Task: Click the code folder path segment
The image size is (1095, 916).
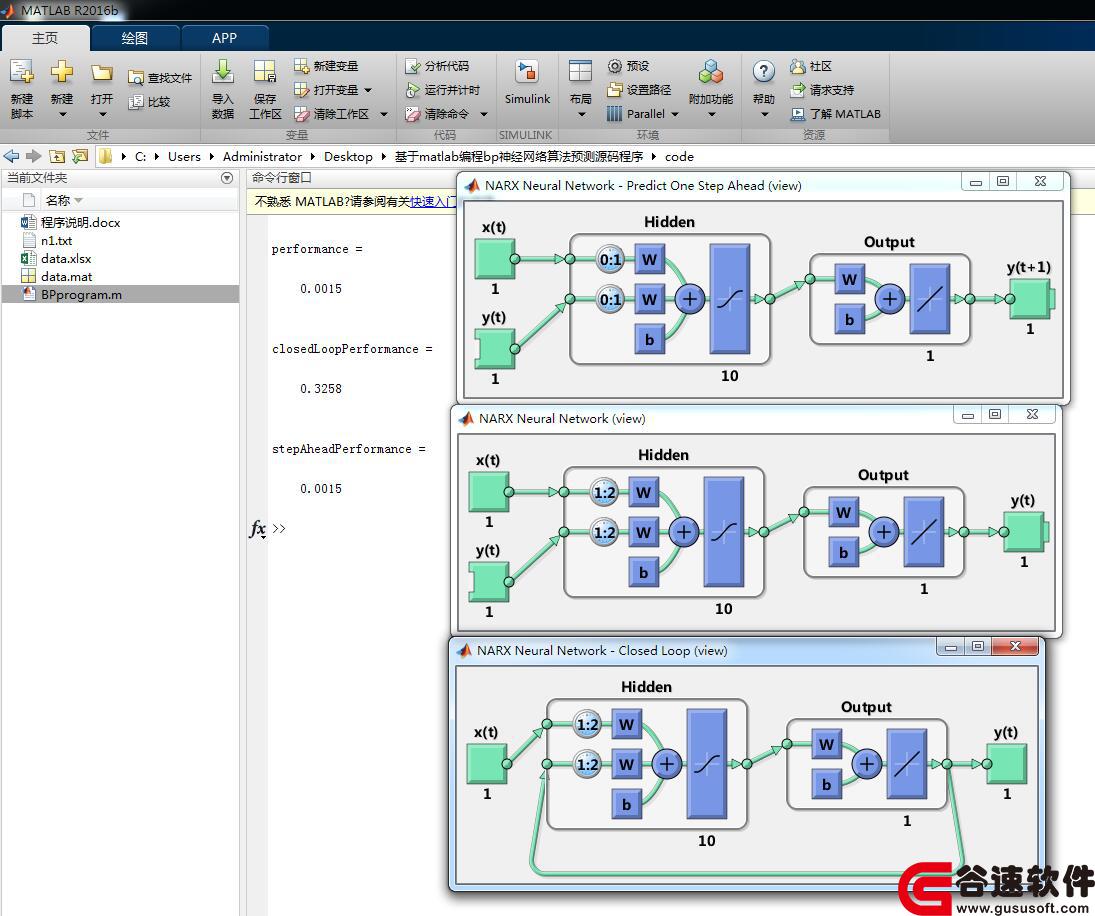Action: pos(679,156)
